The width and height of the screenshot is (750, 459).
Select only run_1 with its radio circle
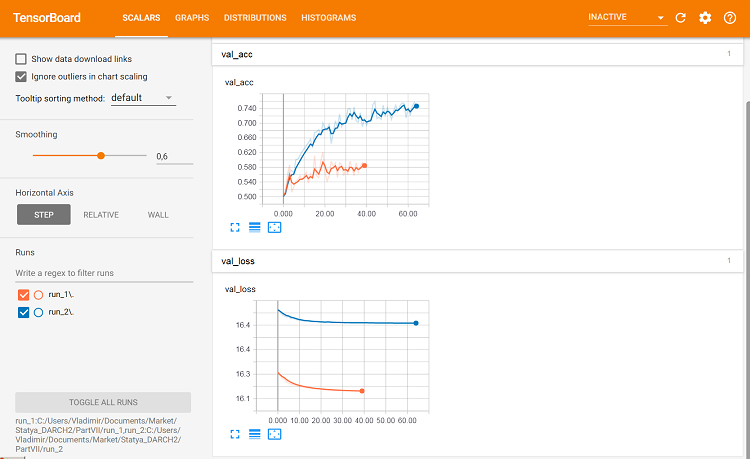(39, 295)
